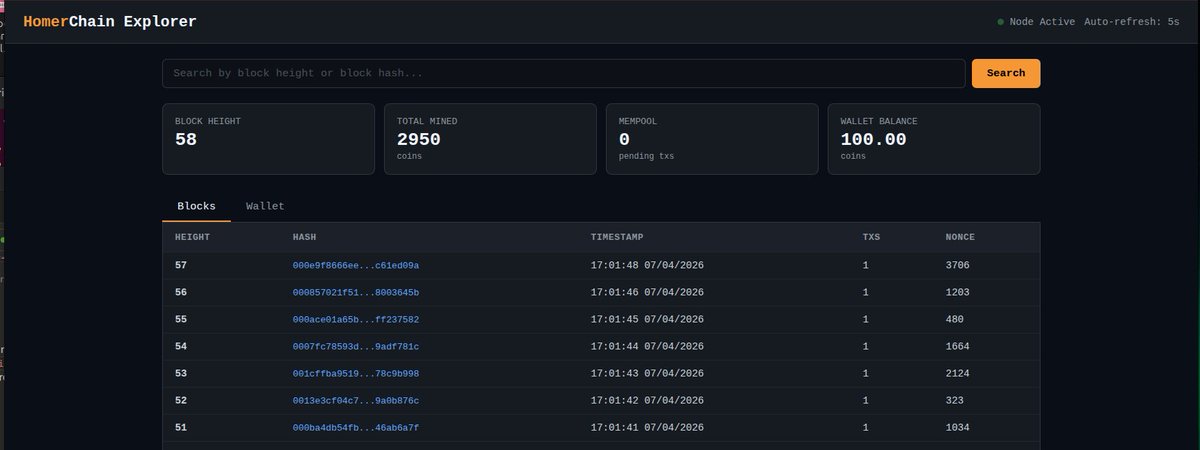Click the Node Active status text
The height and width of the screenshot is (450, 1200).
click(1043, 22)
